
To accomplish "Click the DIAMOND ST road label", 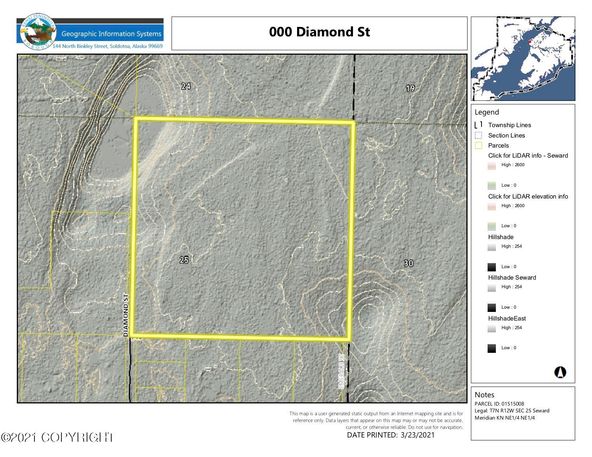I will 126,315.
